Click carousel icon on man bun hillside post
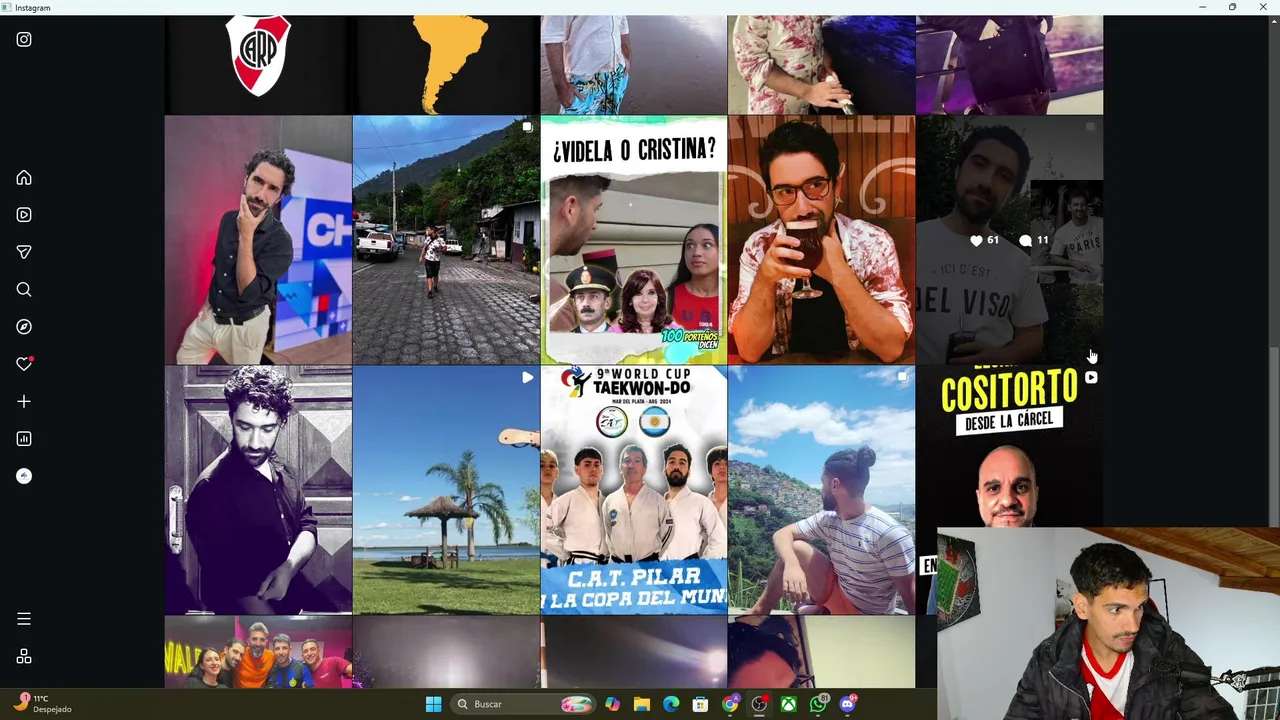 pyautogui.click(x=902, y=377)
